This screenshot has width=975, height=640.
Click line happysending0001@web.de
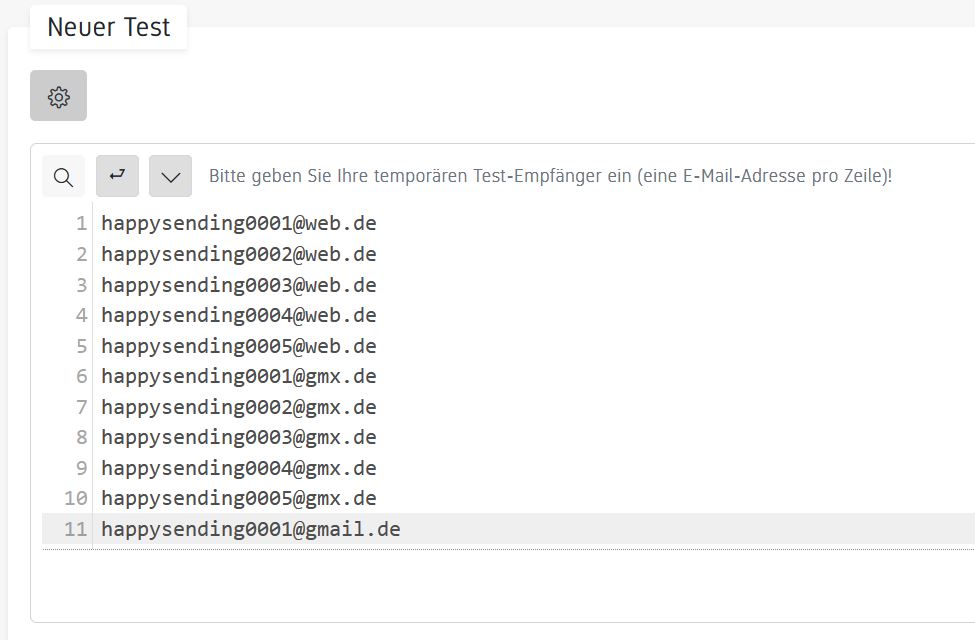click(239, 223)
